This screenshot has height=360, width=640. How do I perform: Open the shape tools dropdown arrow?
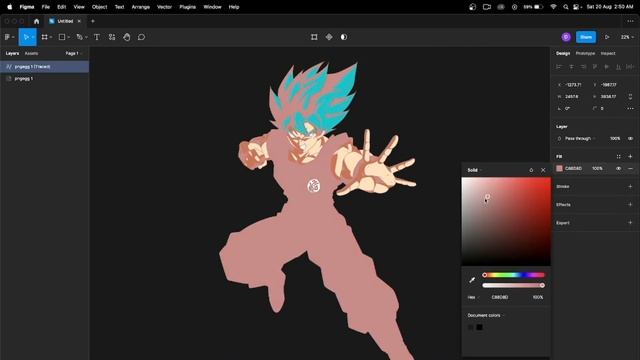pyautogui.click(x=69, y=38)
